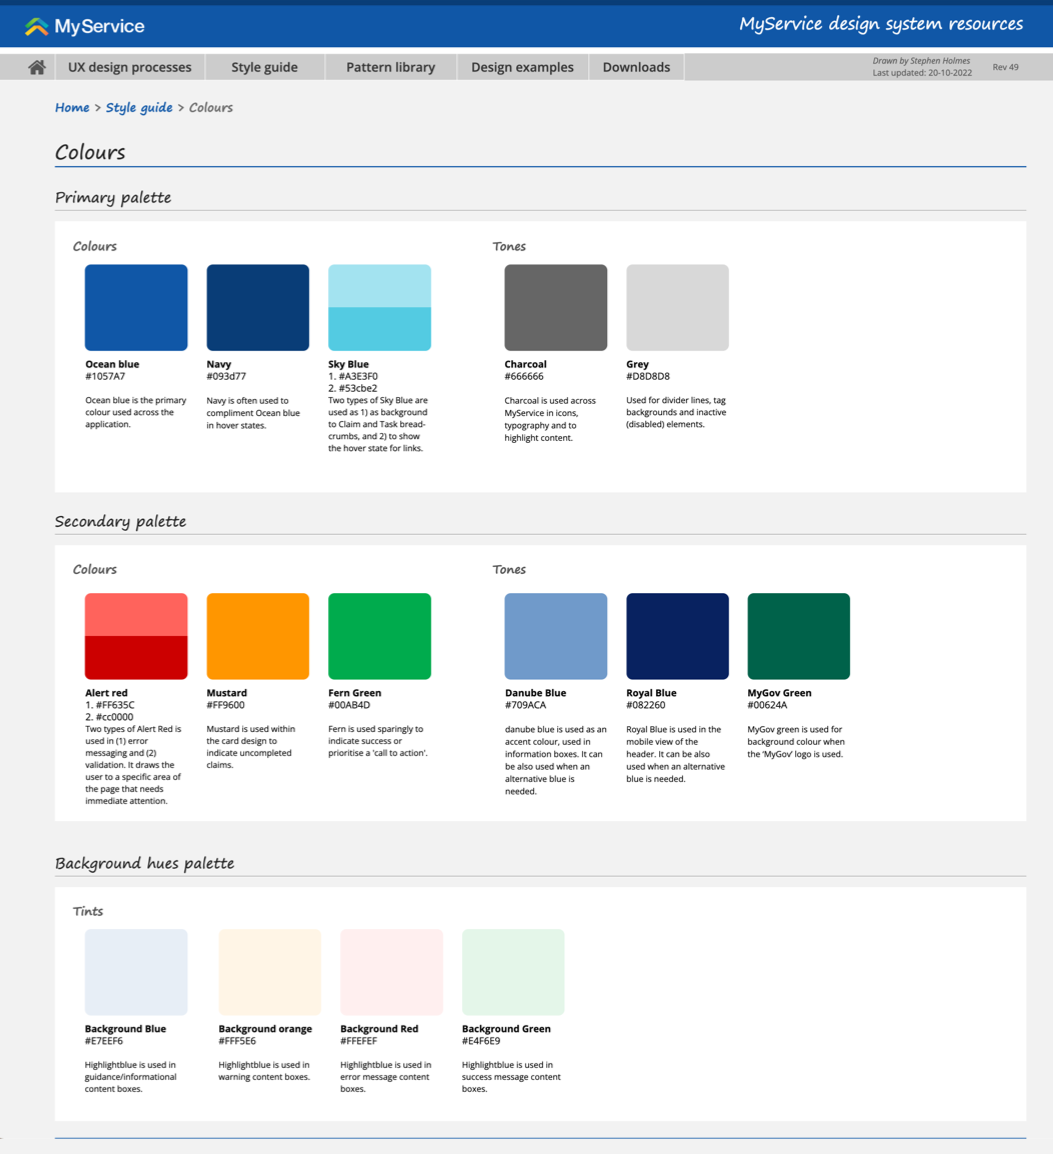Click the Alert red hex value #cc0000
Viewport: 1053px width, 1154px height.
[x=115, y=717]
